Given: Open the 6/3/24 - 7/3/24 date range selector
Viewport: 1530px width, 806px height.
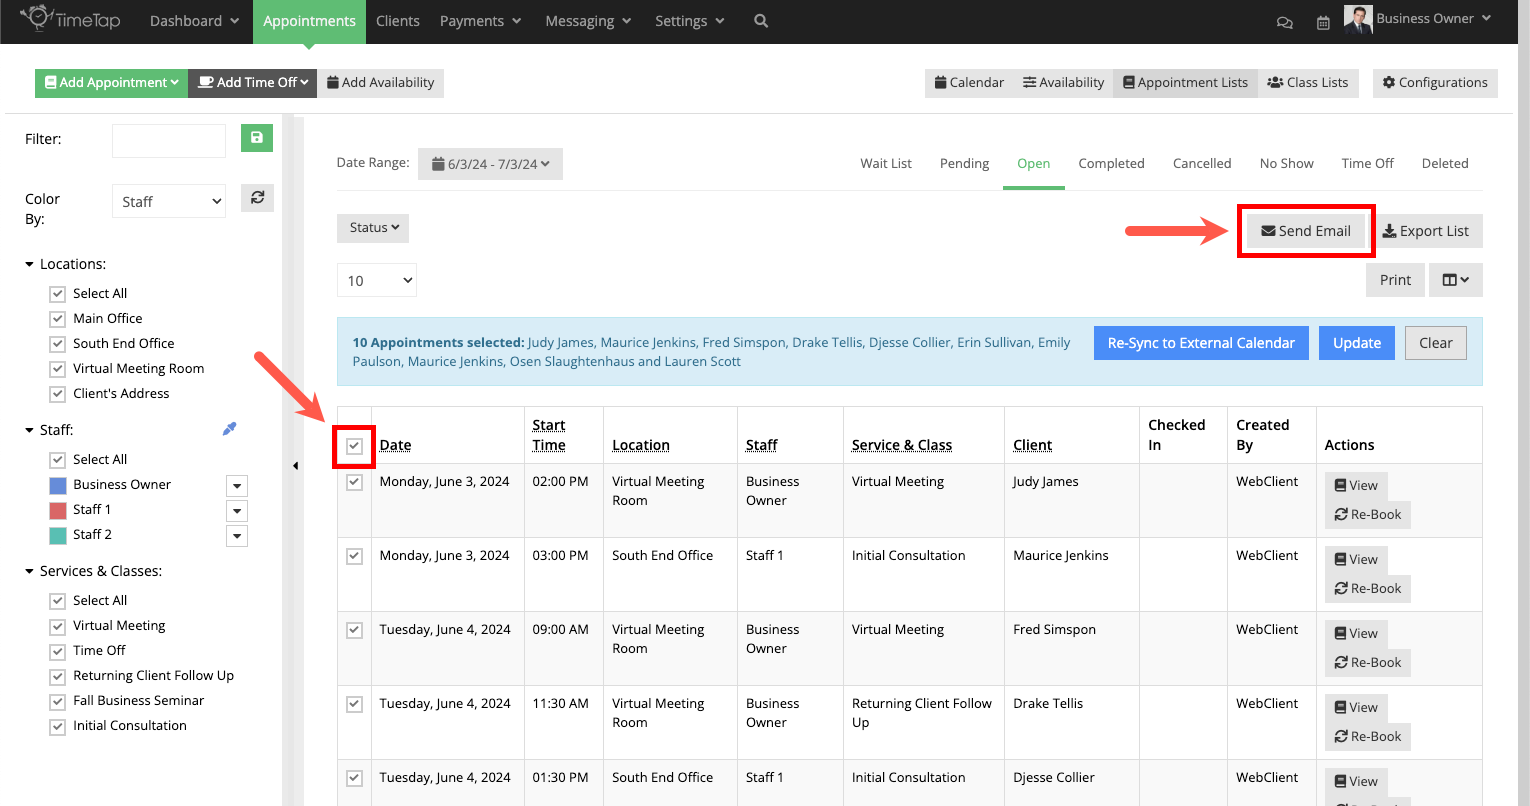Looking at the screenshot, I should [490, 163].
